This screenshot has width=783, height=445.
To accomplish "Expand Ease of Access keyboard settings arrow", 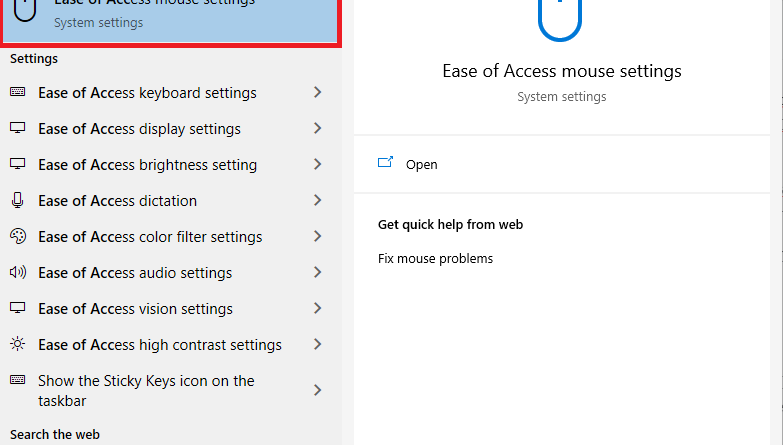I will coord(318,92).
